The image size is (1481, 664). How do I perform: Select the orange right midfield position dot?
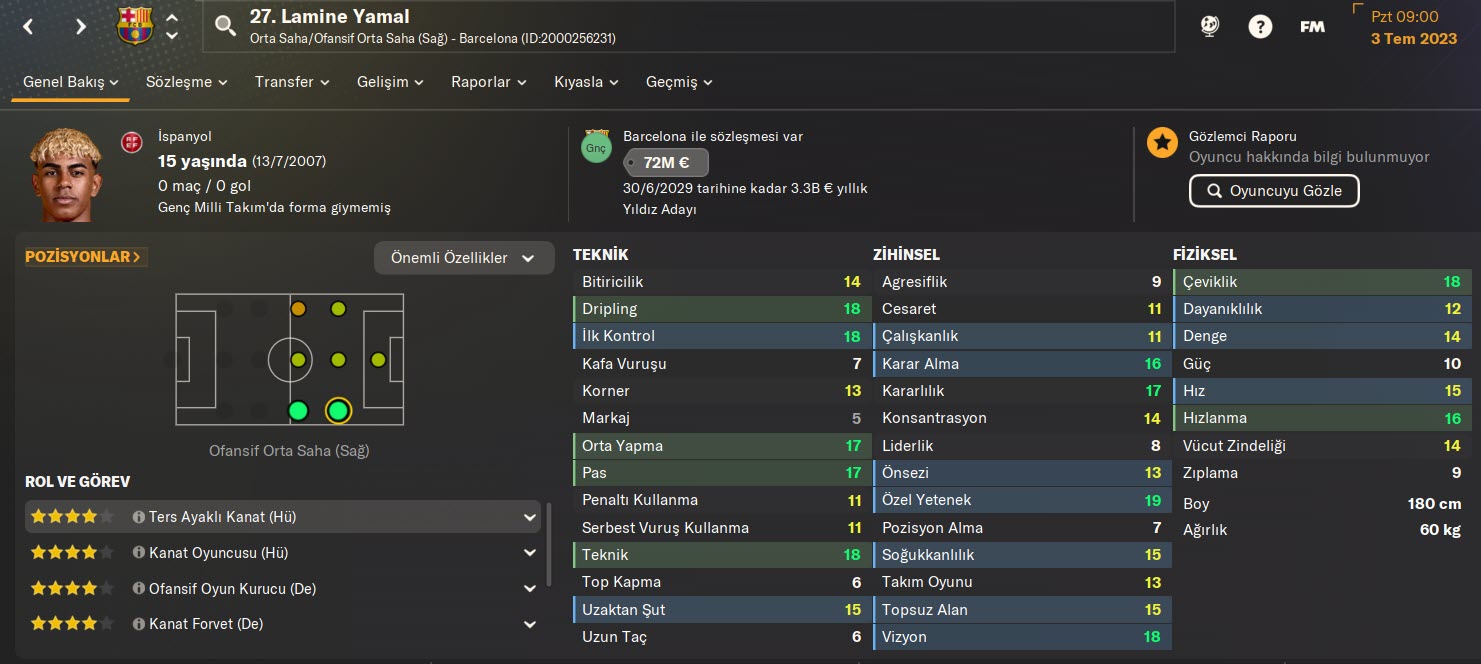point(298,309)
